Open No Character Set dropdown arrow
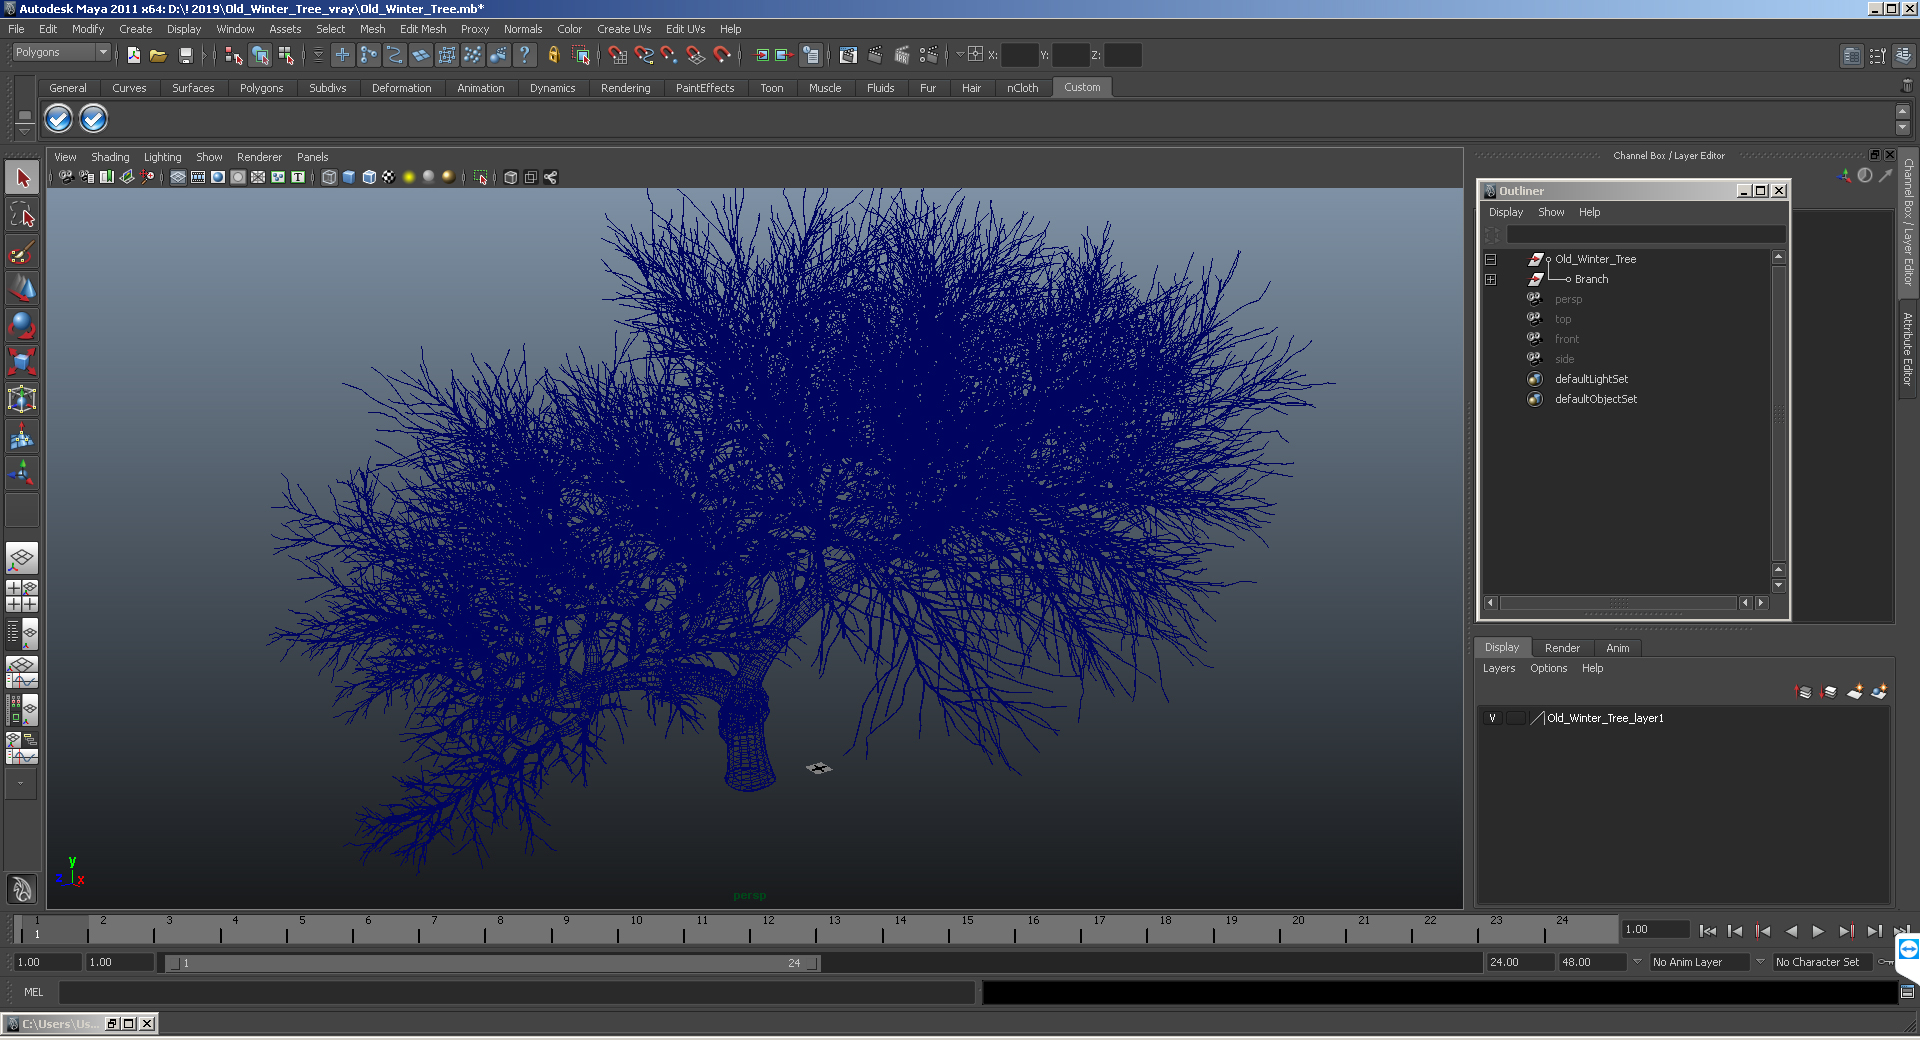This screenshot has height=1040, width=1920. pyautogui.click(x=1760, y=962)
